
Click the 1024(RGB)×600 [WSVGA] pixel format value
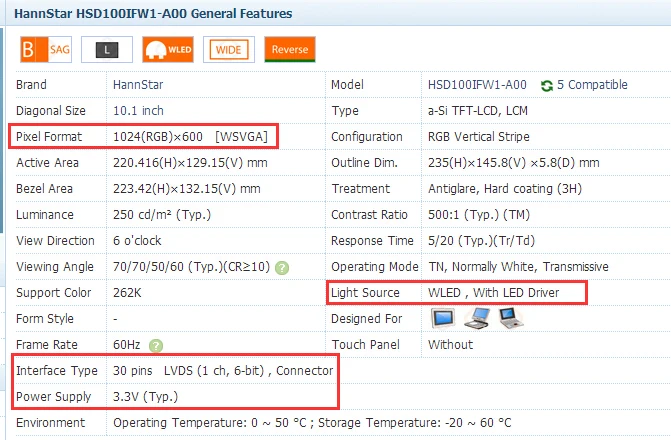point(190,137)
